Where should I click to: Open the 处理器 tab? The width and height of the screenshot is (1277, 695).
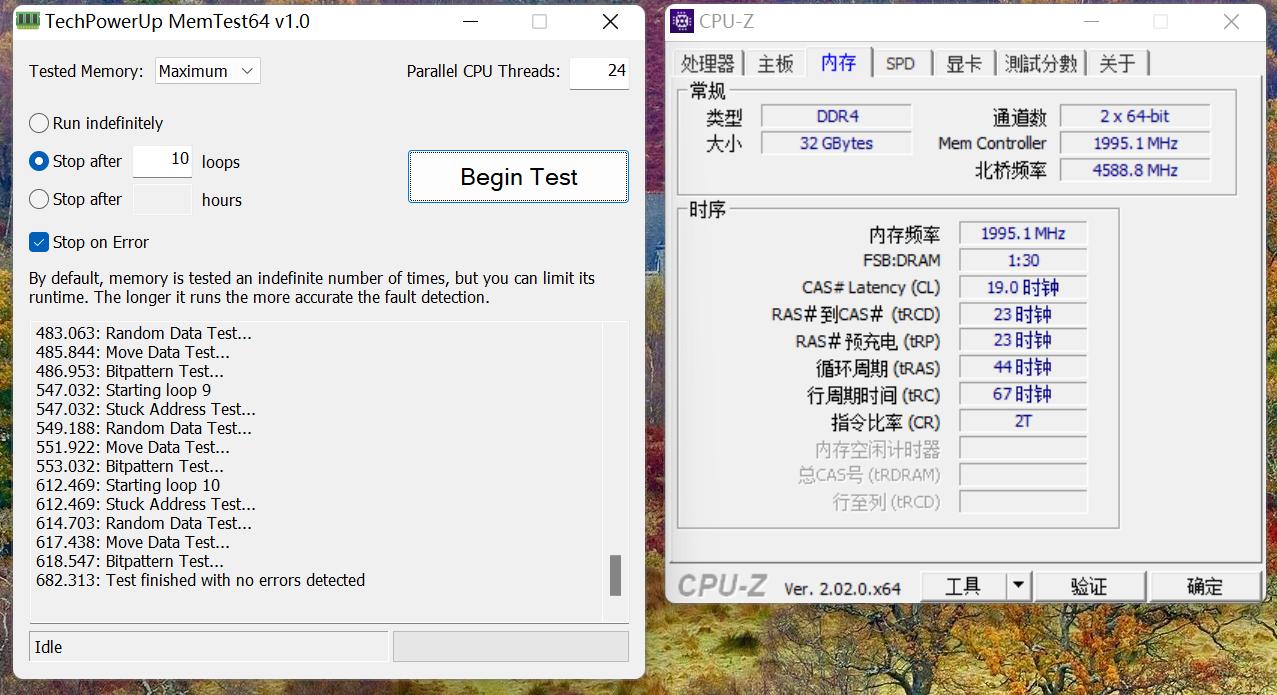click(707, 63)
